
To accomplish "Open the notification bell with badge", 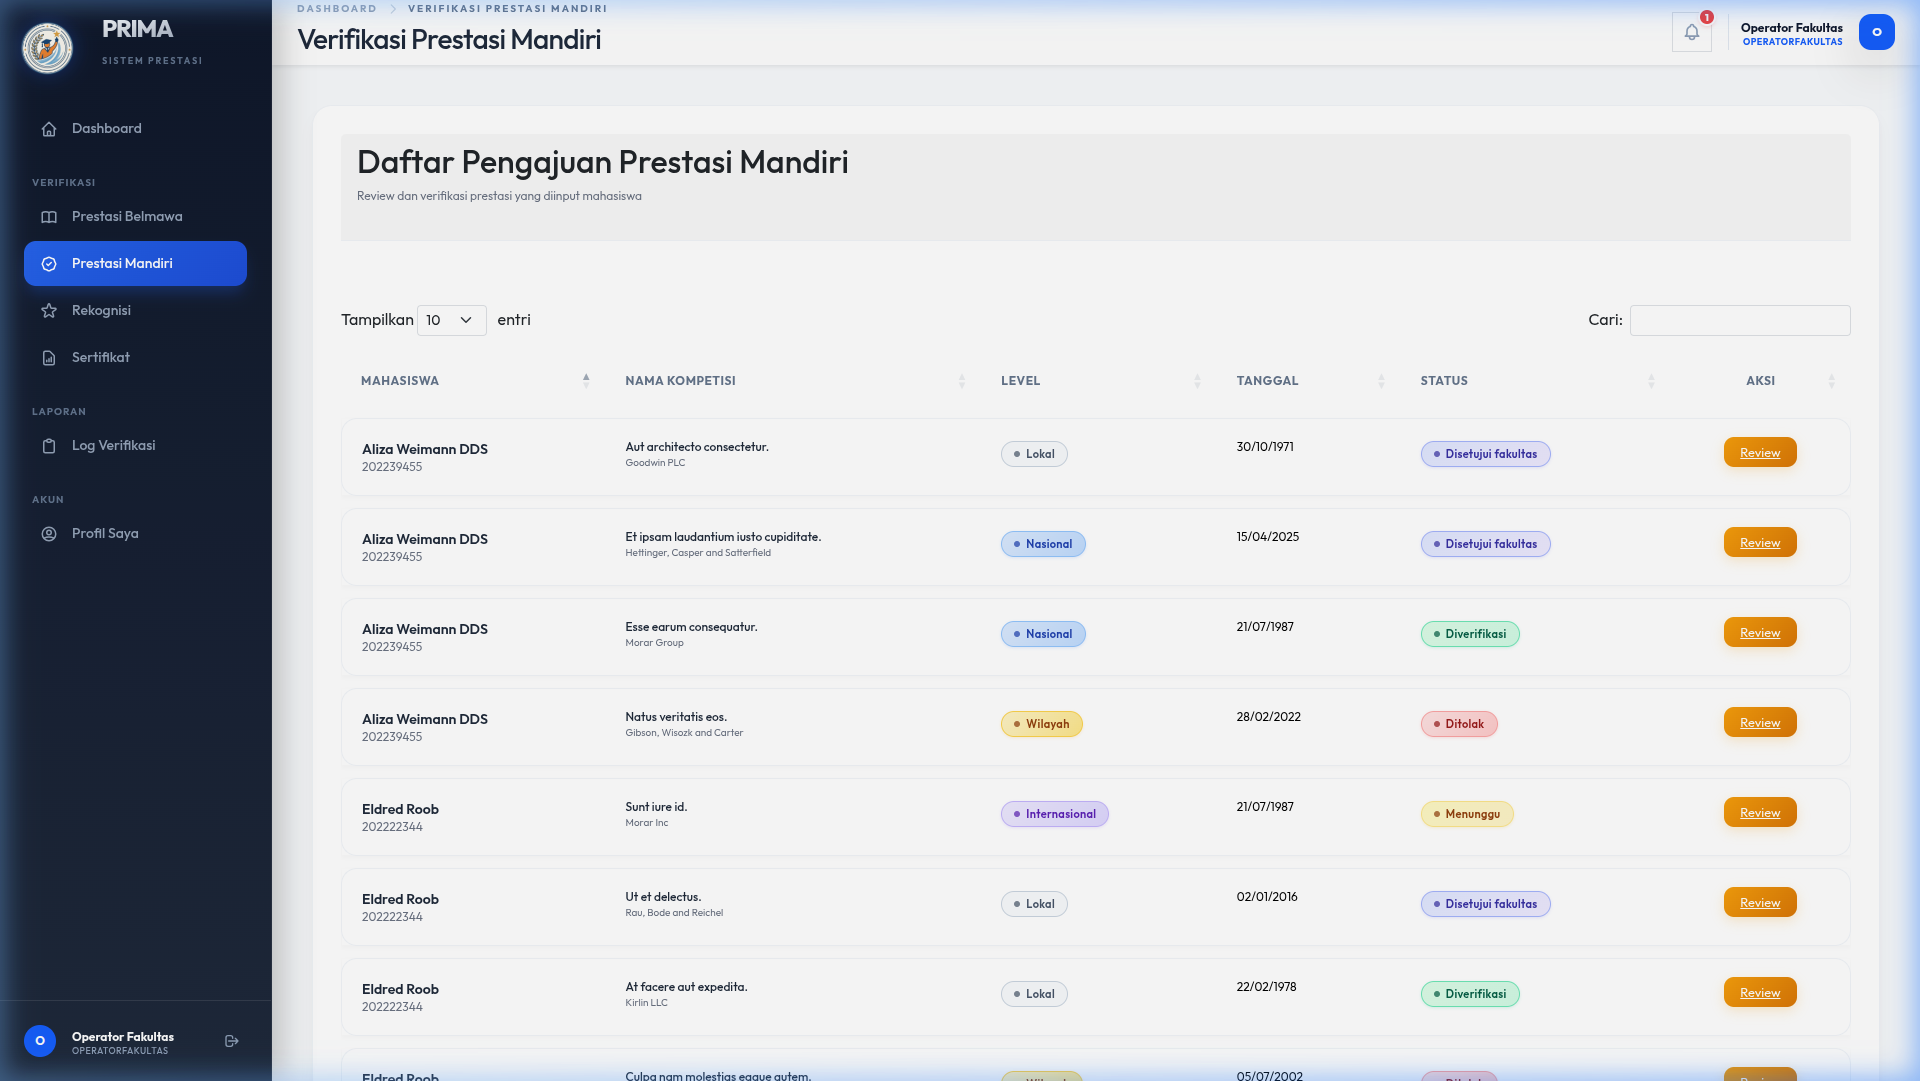I will [1692, 32].
